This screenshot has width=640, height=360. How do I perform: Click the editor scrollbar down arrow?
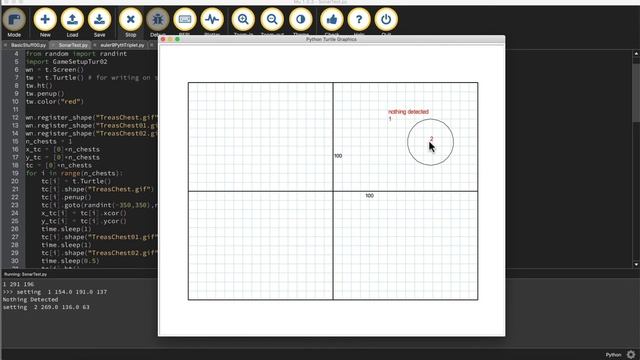point(636,264)
